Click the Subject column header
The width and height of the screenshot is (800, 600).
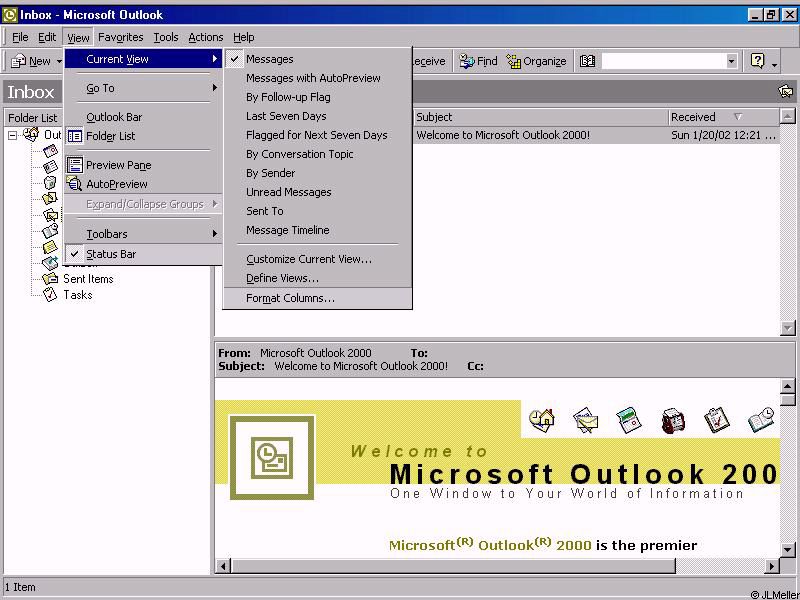coord(540,117)
